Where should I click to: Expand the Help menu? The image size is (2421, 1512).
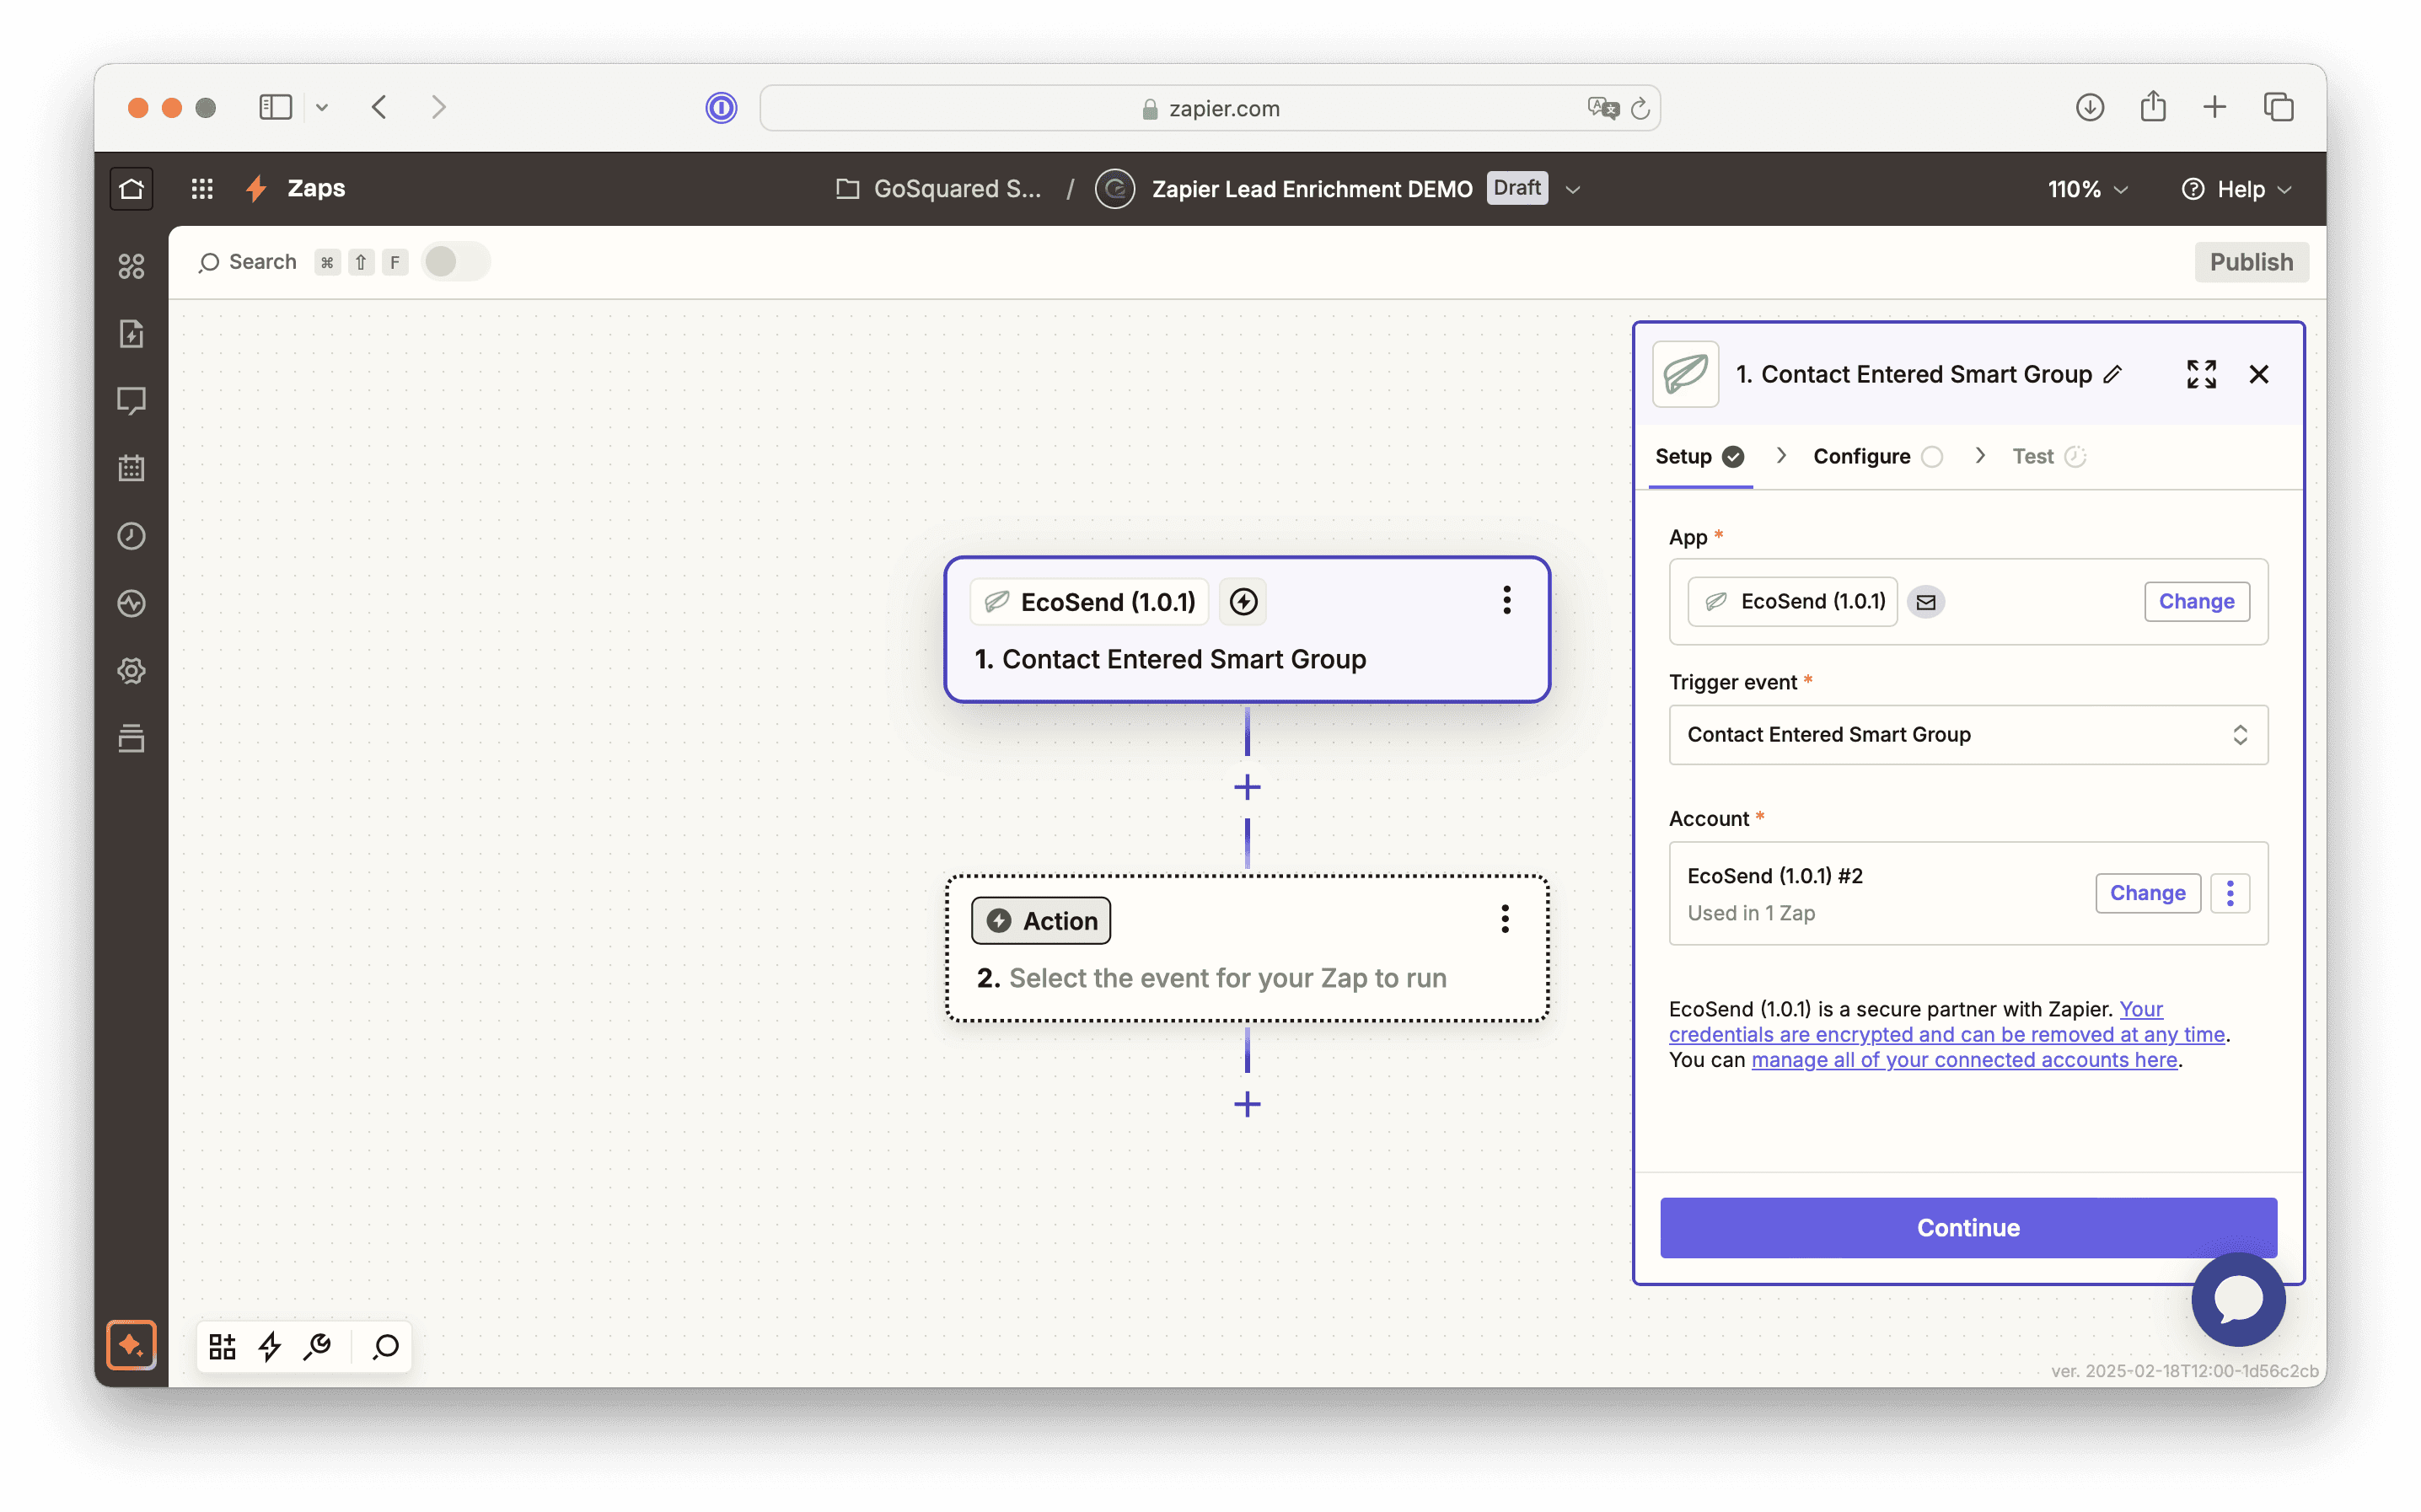click(2237, 189)
